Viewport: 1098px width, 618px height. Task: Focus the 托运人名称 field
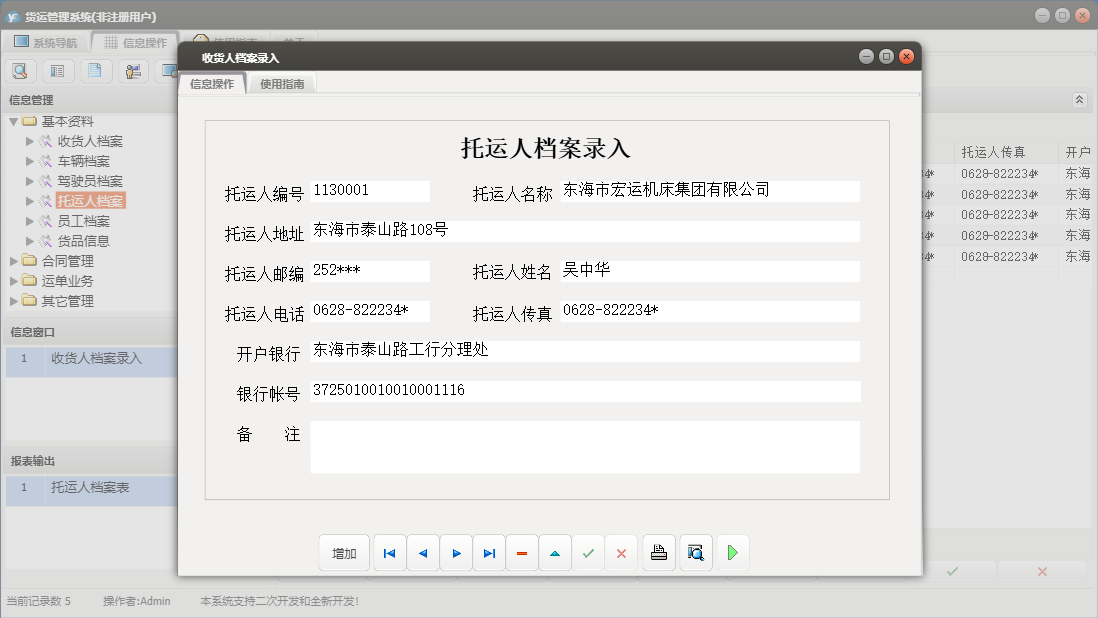click(710, 191)
